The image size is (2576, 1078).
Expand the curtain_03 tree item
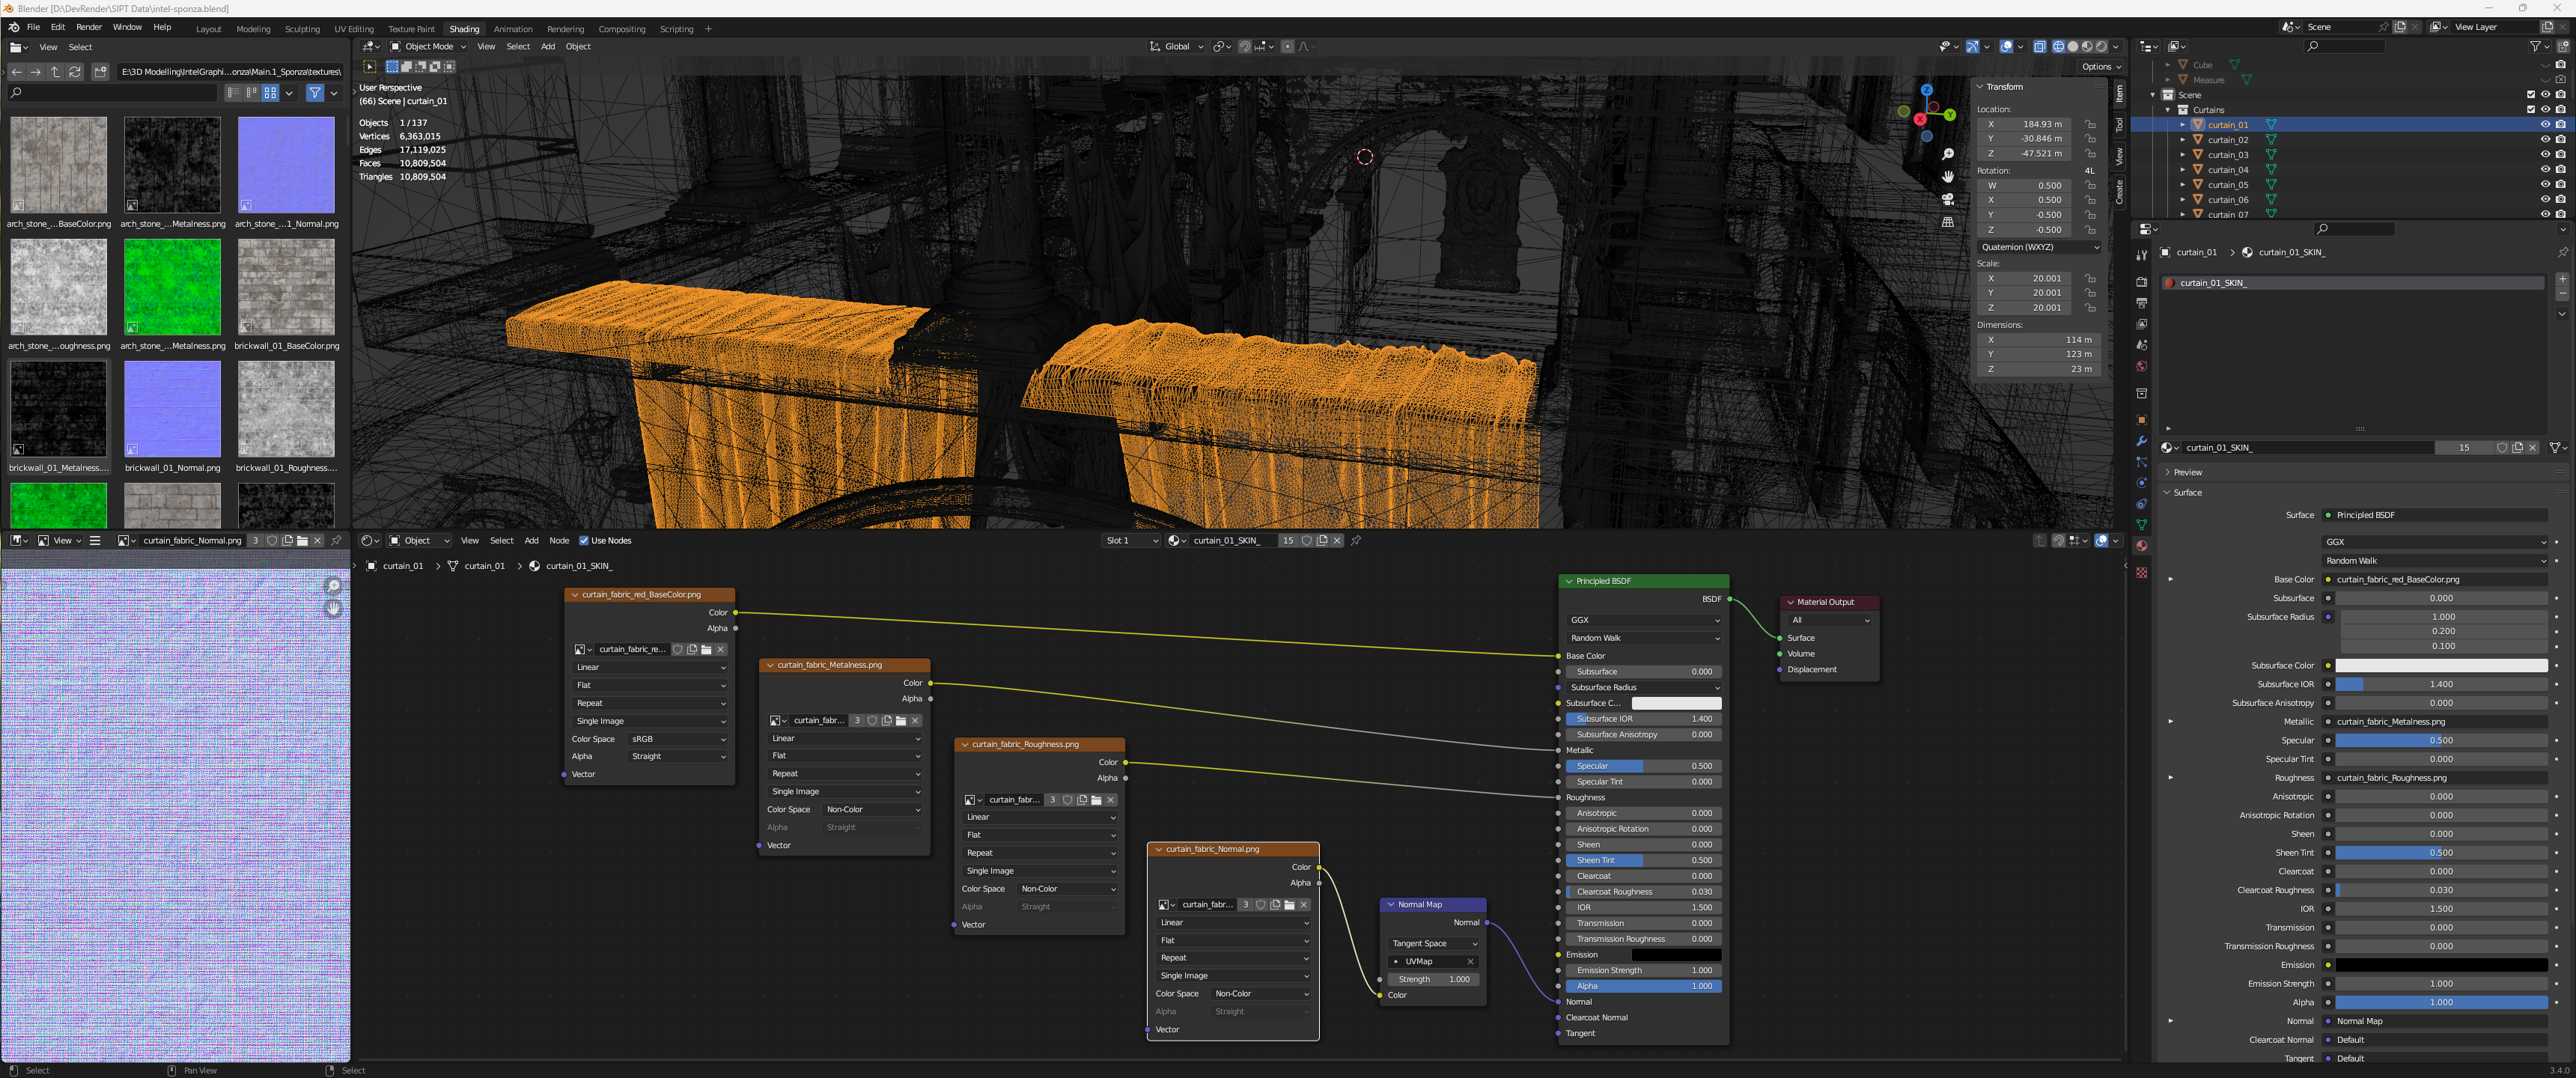[x=2183, y=155]
